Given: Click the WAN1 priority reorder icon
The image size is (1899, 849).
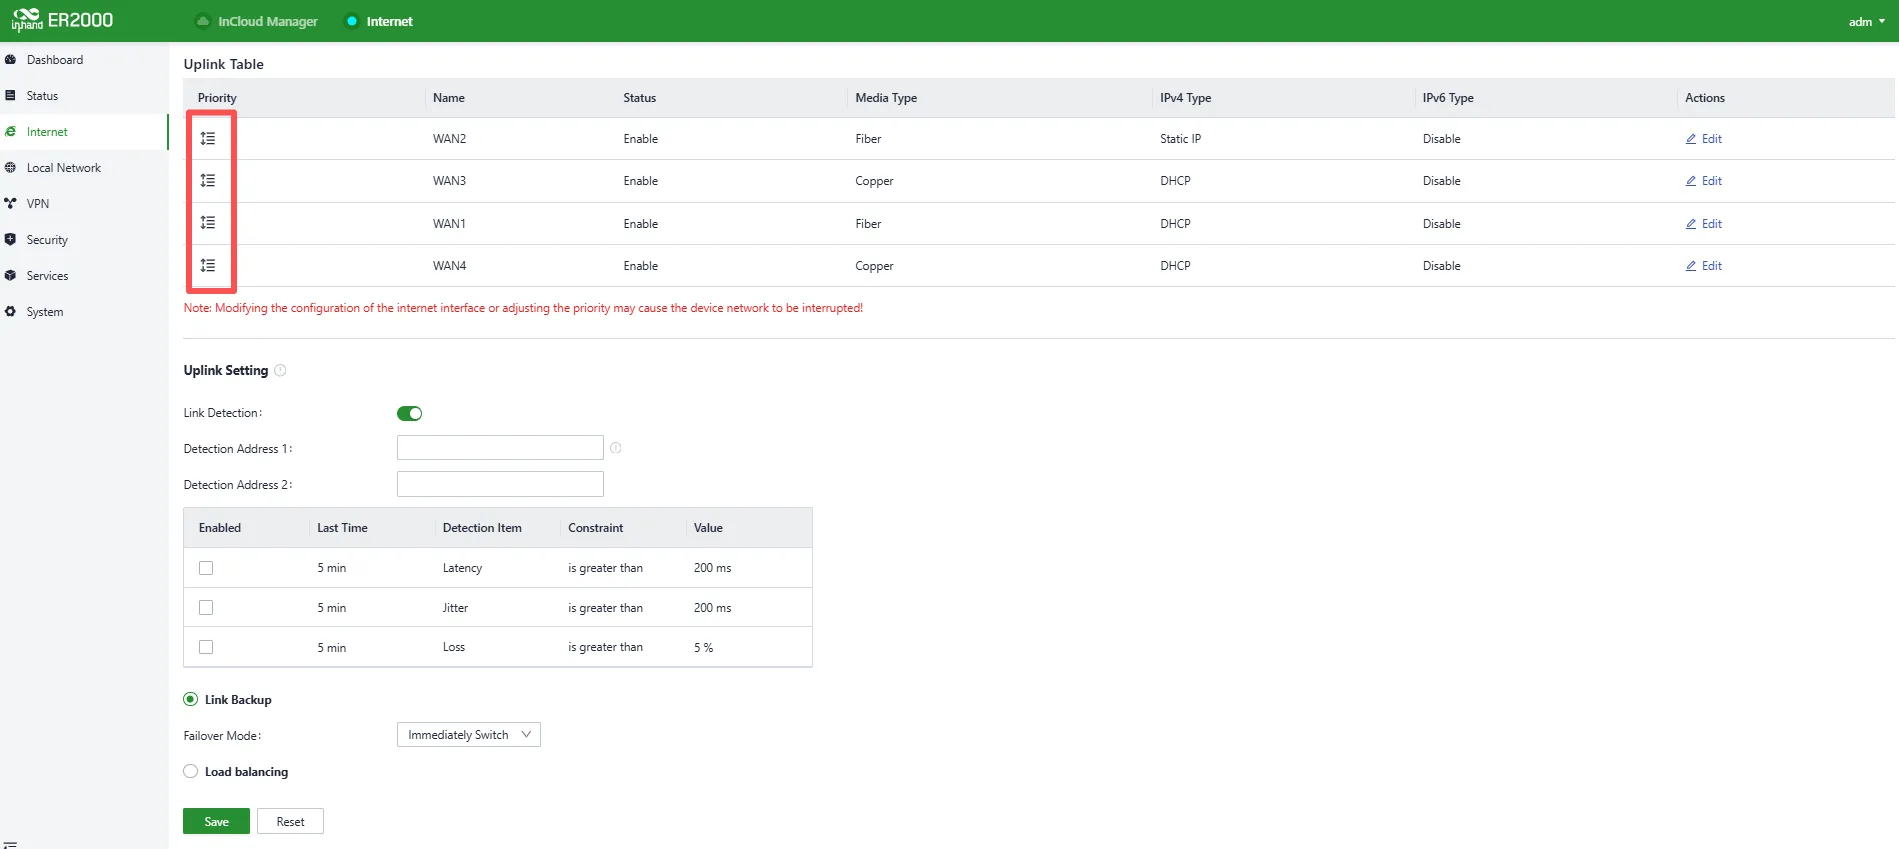Looking at the screenshot, I should point(208,223).
